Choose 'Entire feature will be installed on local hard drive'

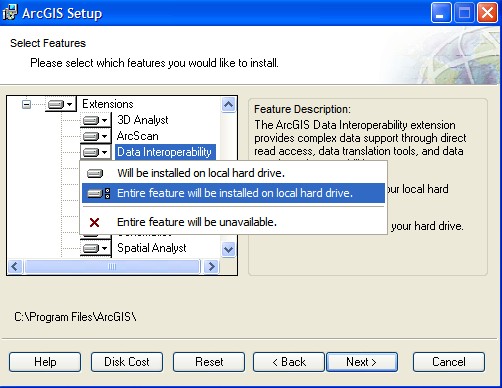(233, 193)
